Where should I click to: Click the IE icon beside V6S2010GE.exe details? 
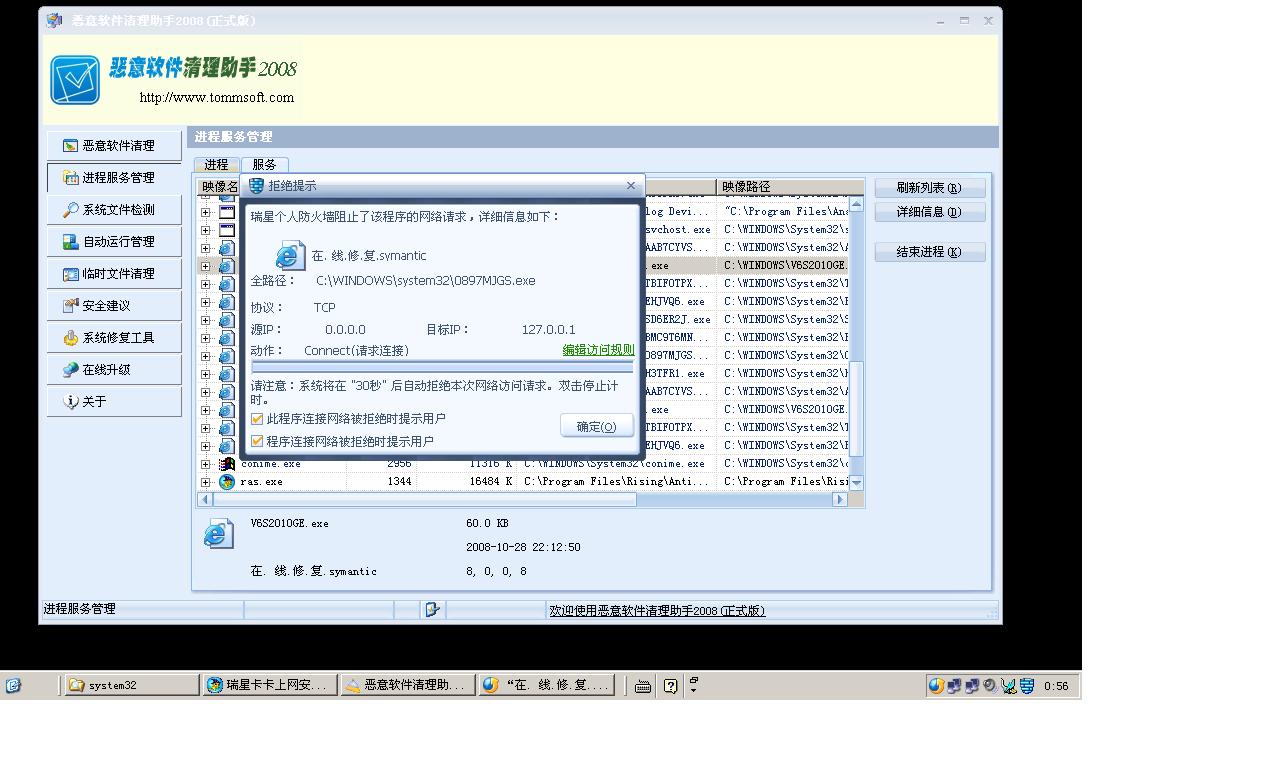coord(217,535)
